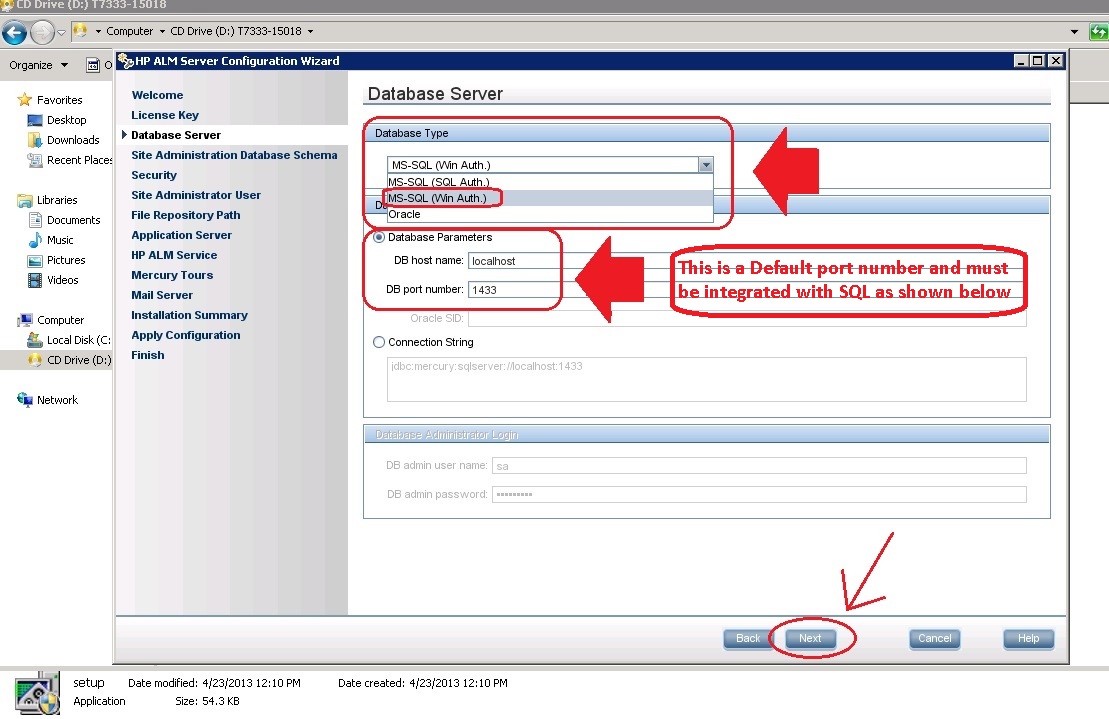Click the Help button
The image size is (1109, 719).
click(1028, 638)
